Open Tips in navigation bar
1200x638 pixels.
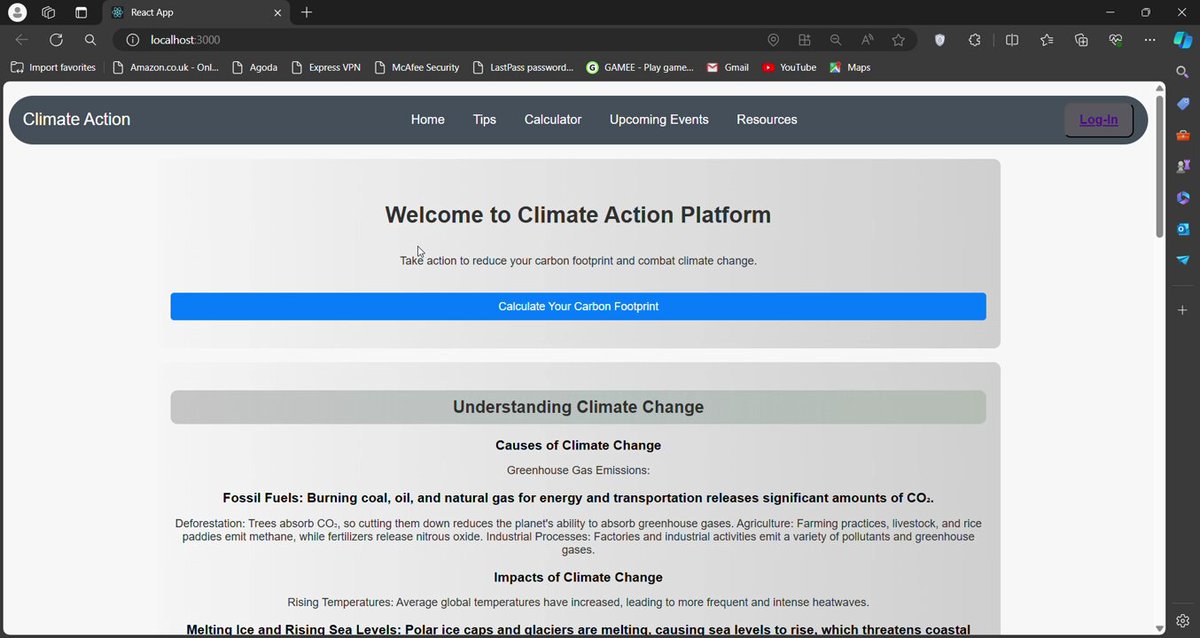tap(485, 119)
